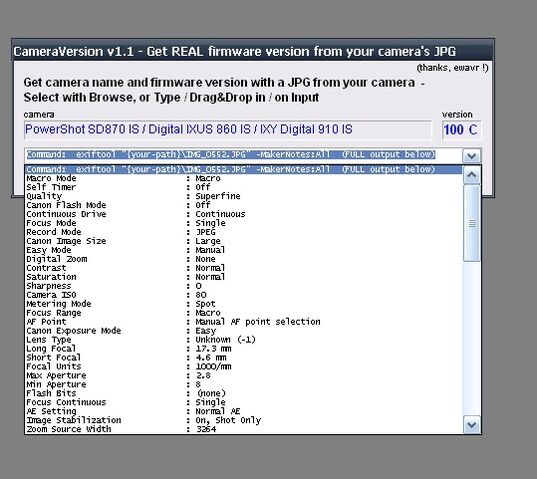This screenshot has height=479, width=537.
Task: Select the Canon Exposure Mode row
Action: point(243,331)
